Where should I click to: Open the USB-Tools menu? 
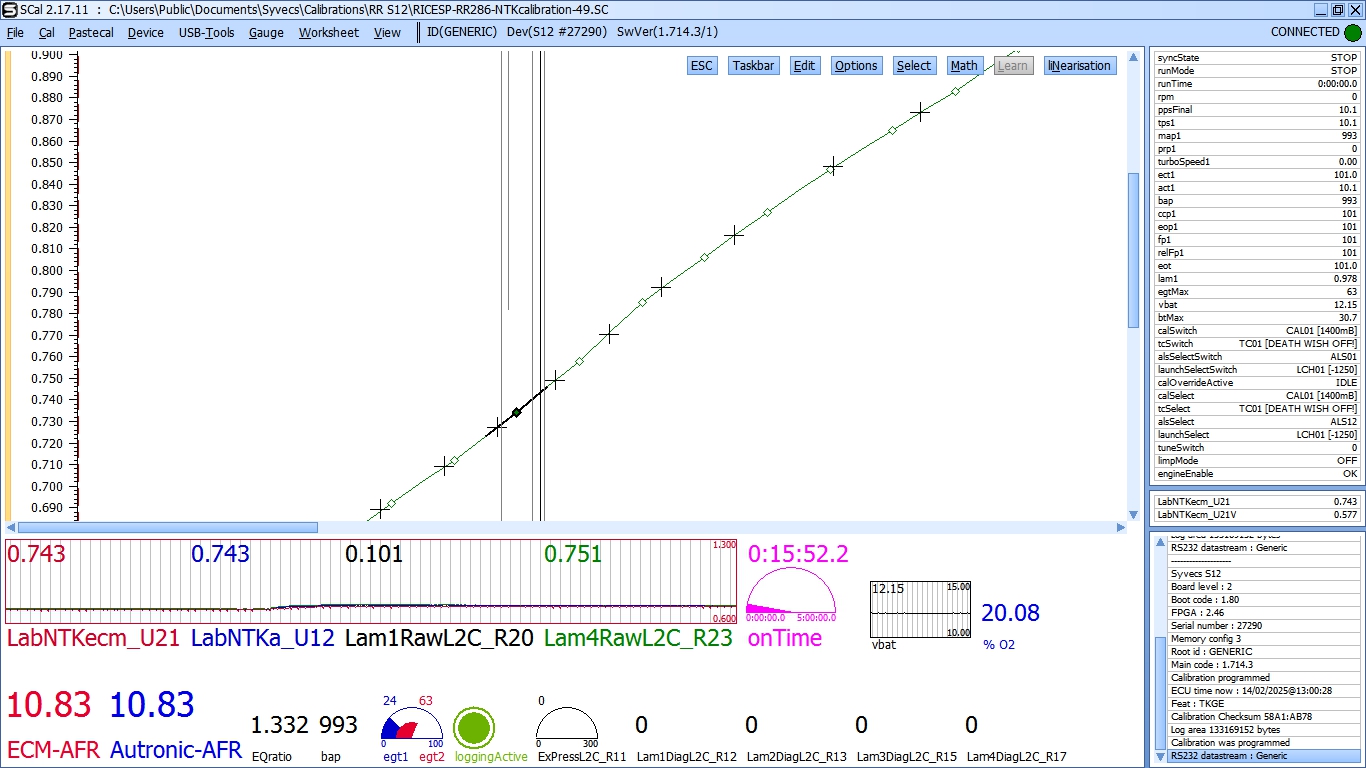(x=206, y=32)
